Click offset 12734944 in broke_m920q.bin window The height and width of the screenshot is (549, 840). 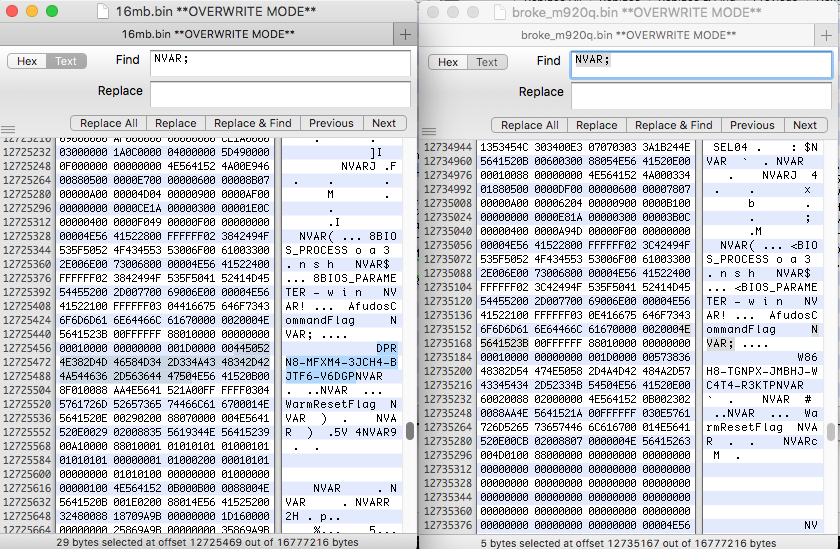pos(448,147)
